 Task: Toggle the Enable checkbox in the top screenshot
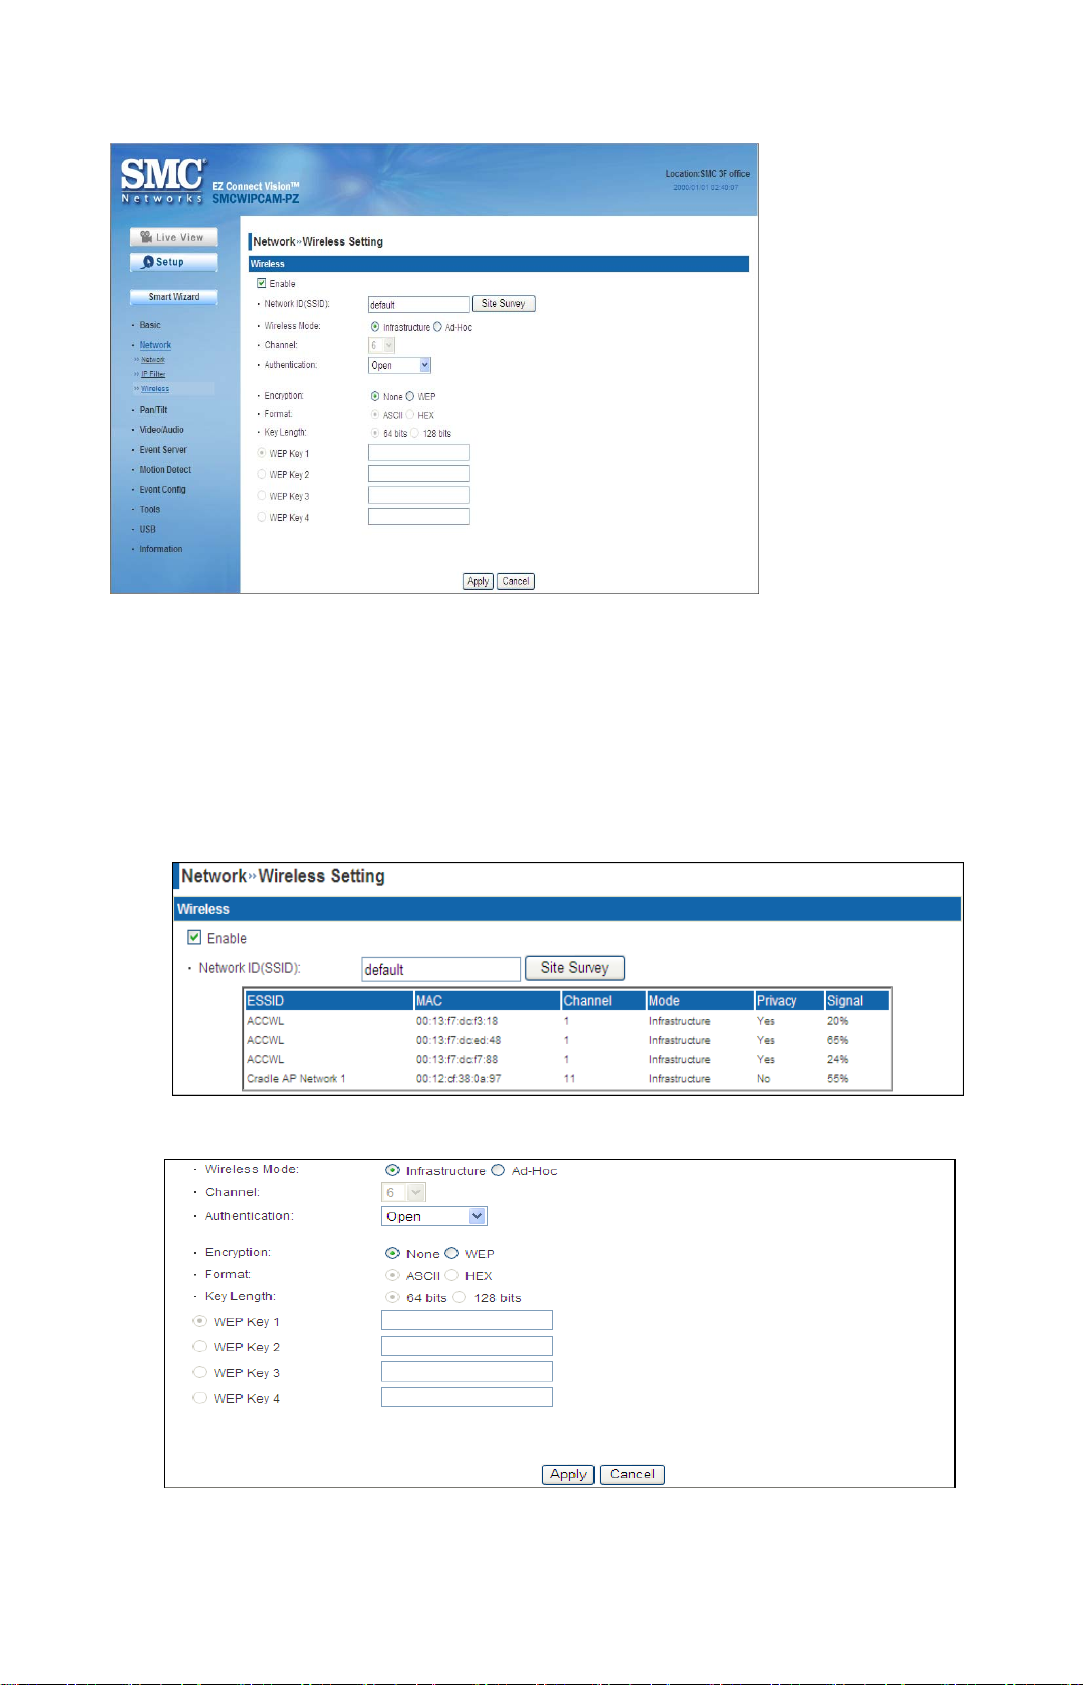(262, 284)
